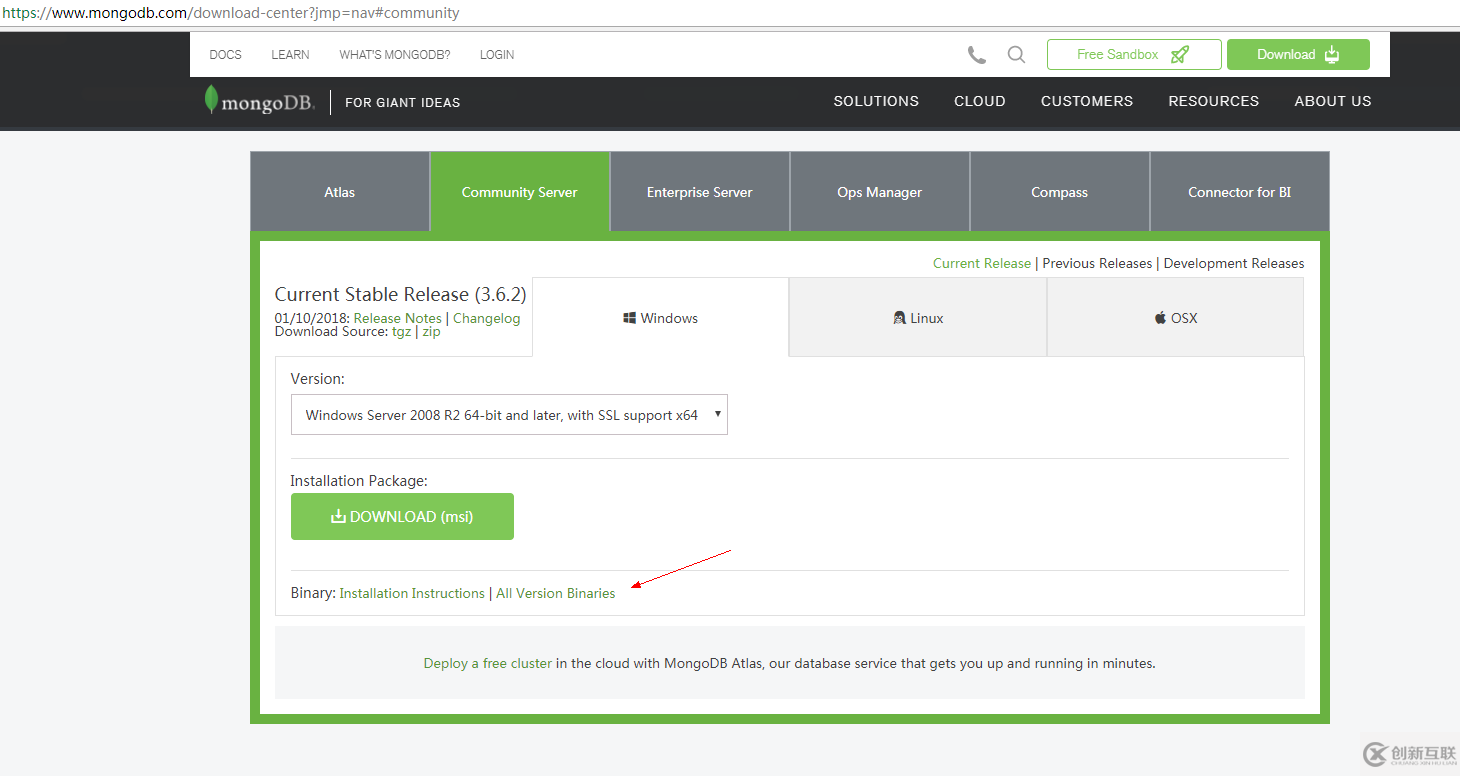This screenshot has width=1460, height=776.
Task: Open the Release Notes link
Action: (398, 318)
